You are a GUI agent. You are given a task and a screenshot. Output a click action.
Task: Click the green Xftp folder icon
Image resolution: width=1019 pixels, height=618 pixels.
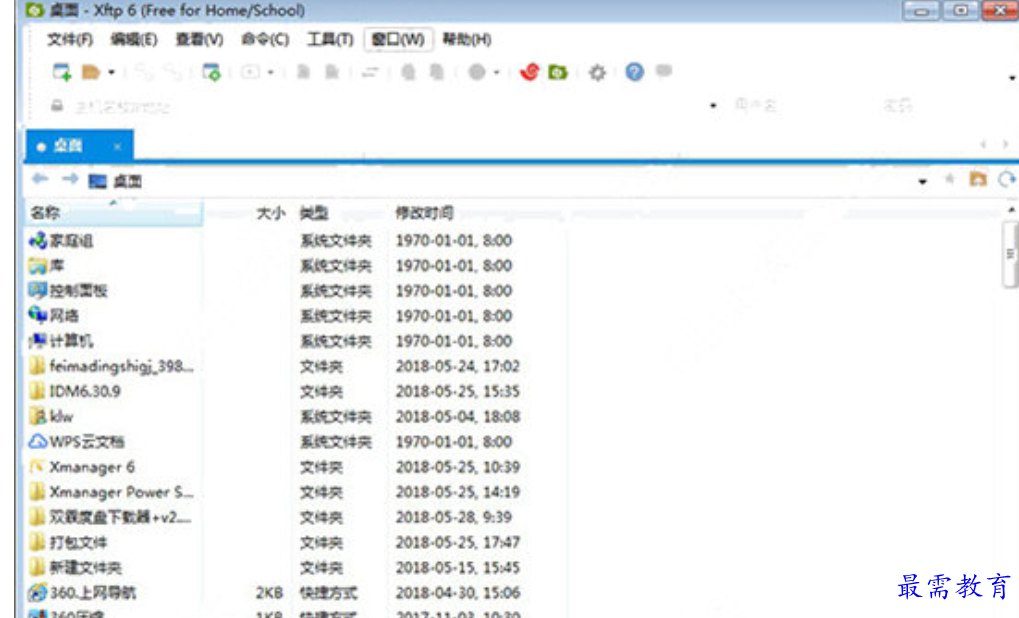(x=558, y=71)
